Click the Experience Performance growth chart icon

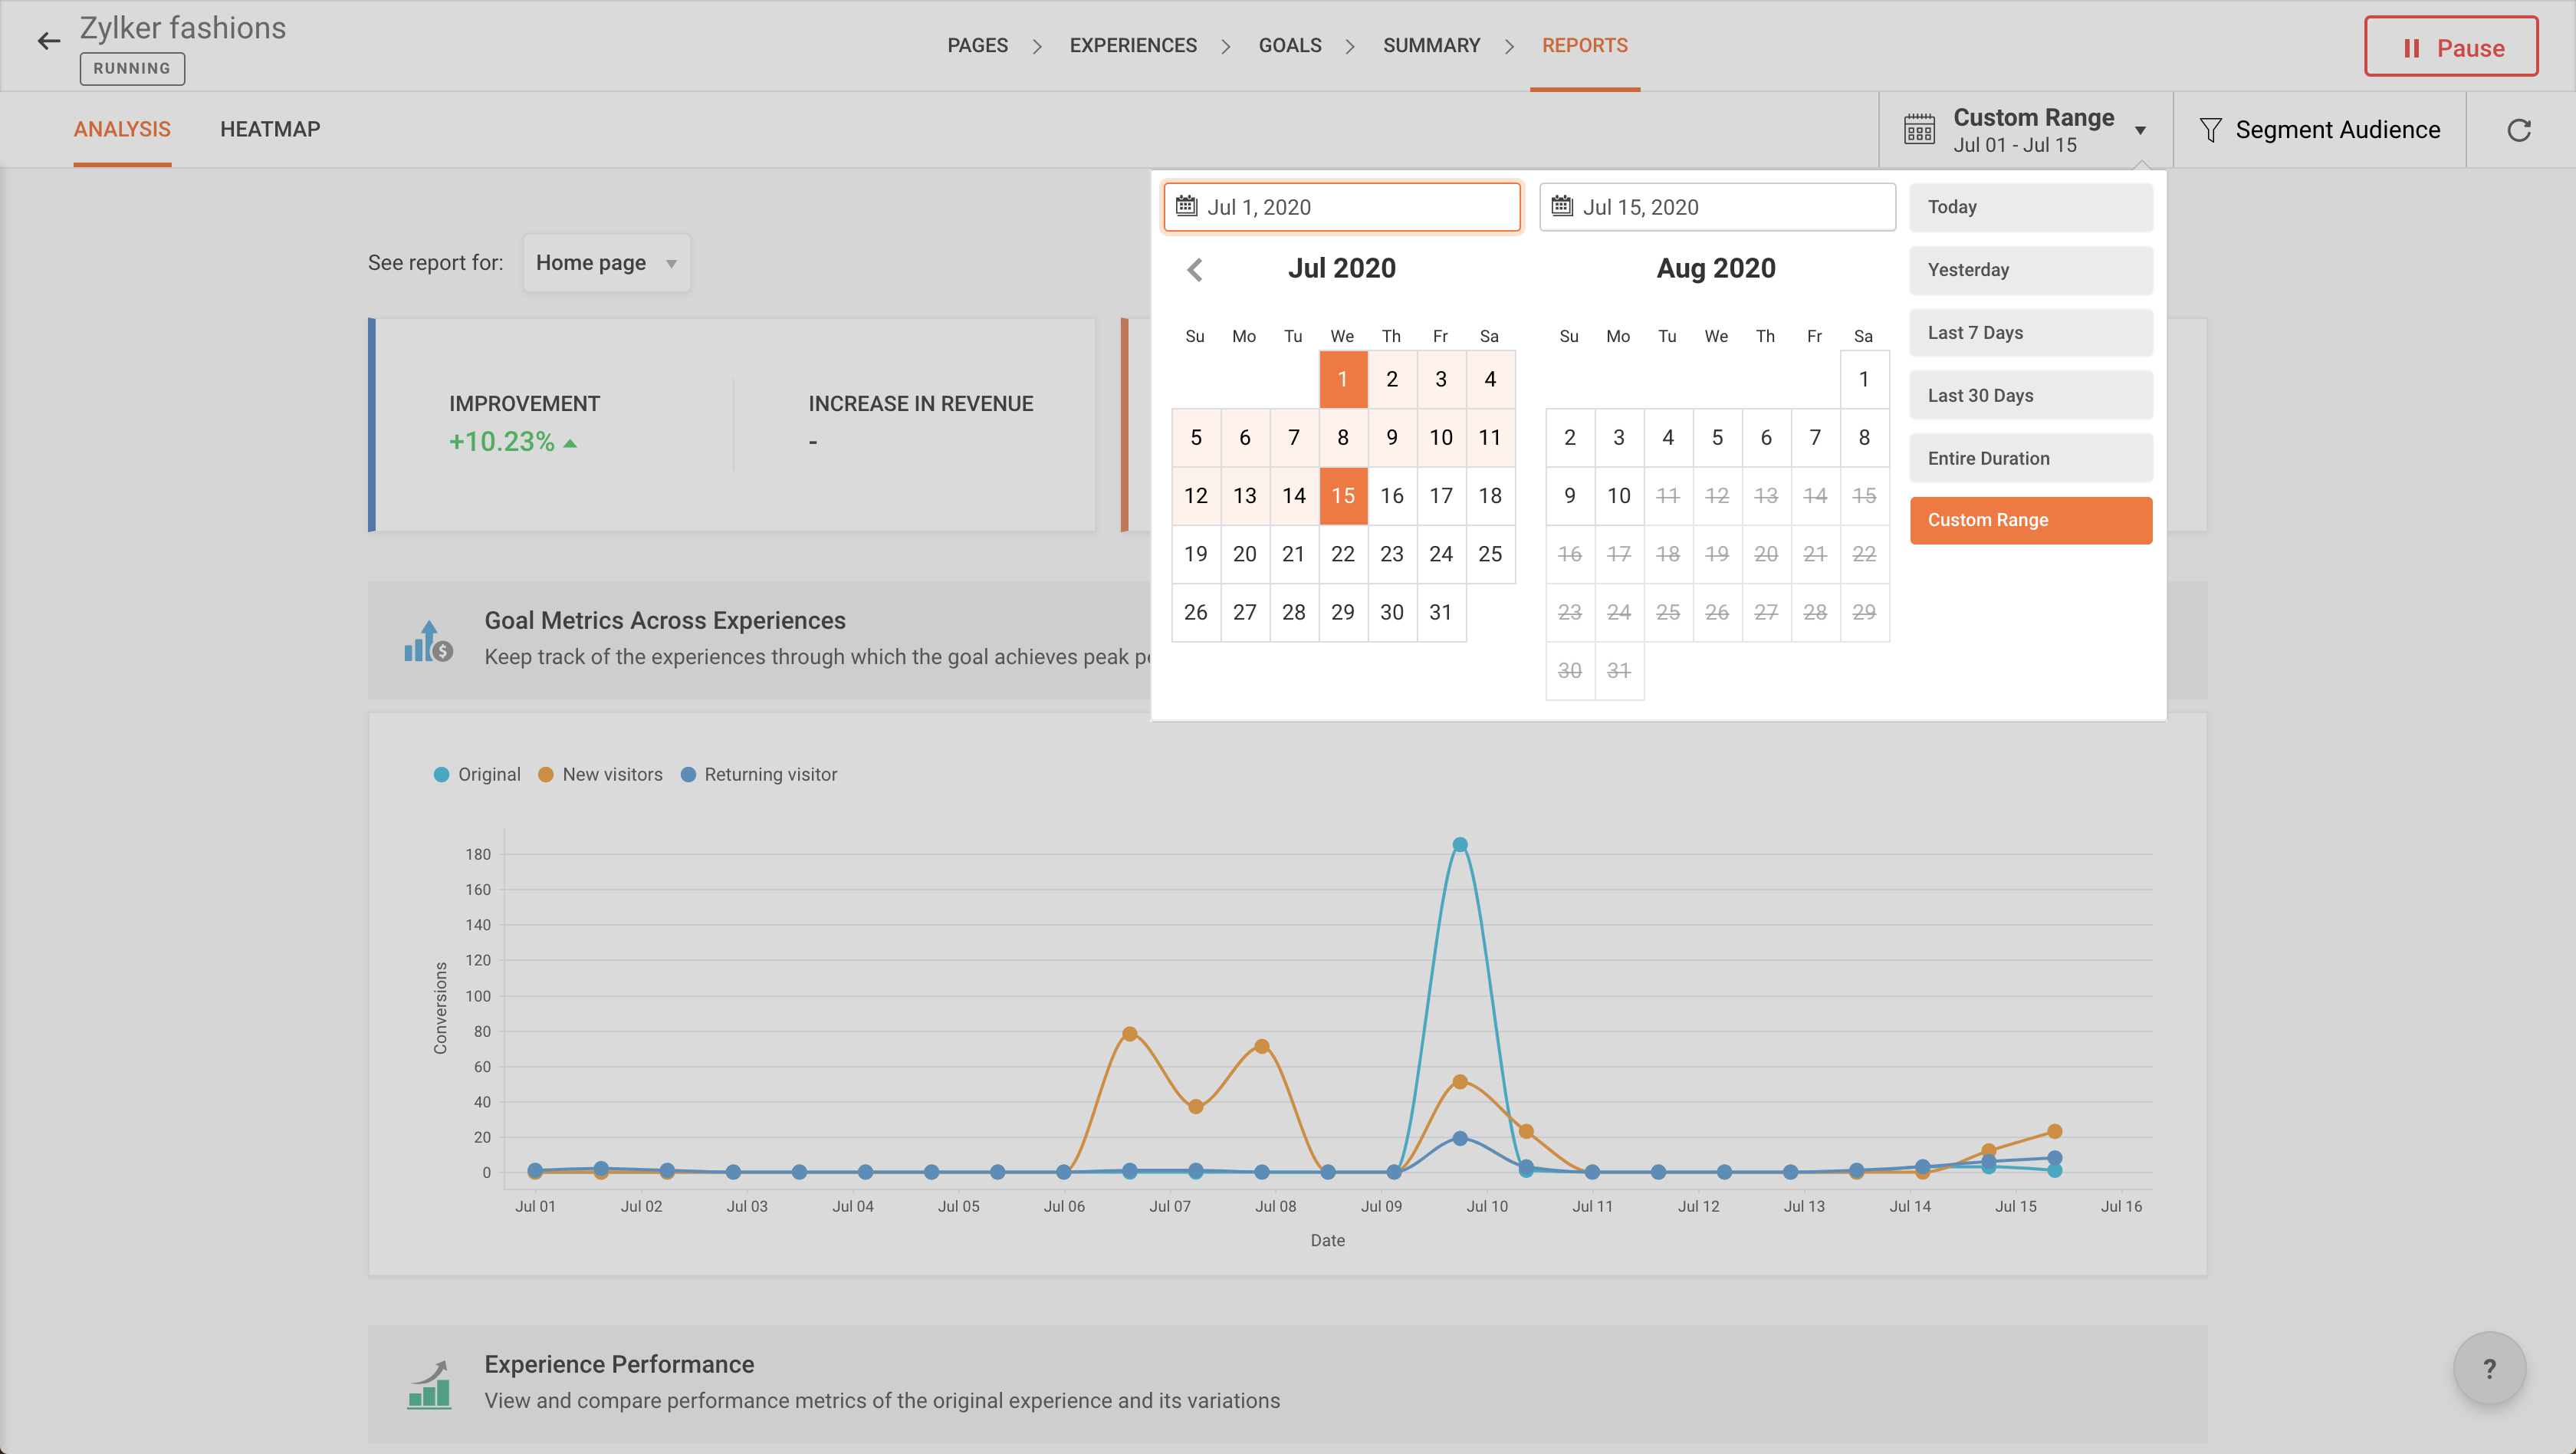(429, 1384)
